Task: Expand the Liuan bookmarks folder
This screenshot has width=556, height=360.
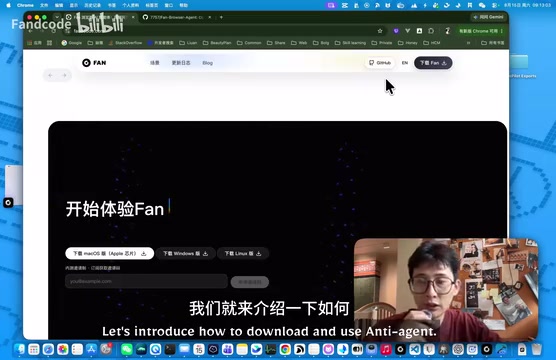Action: (188, 43)
